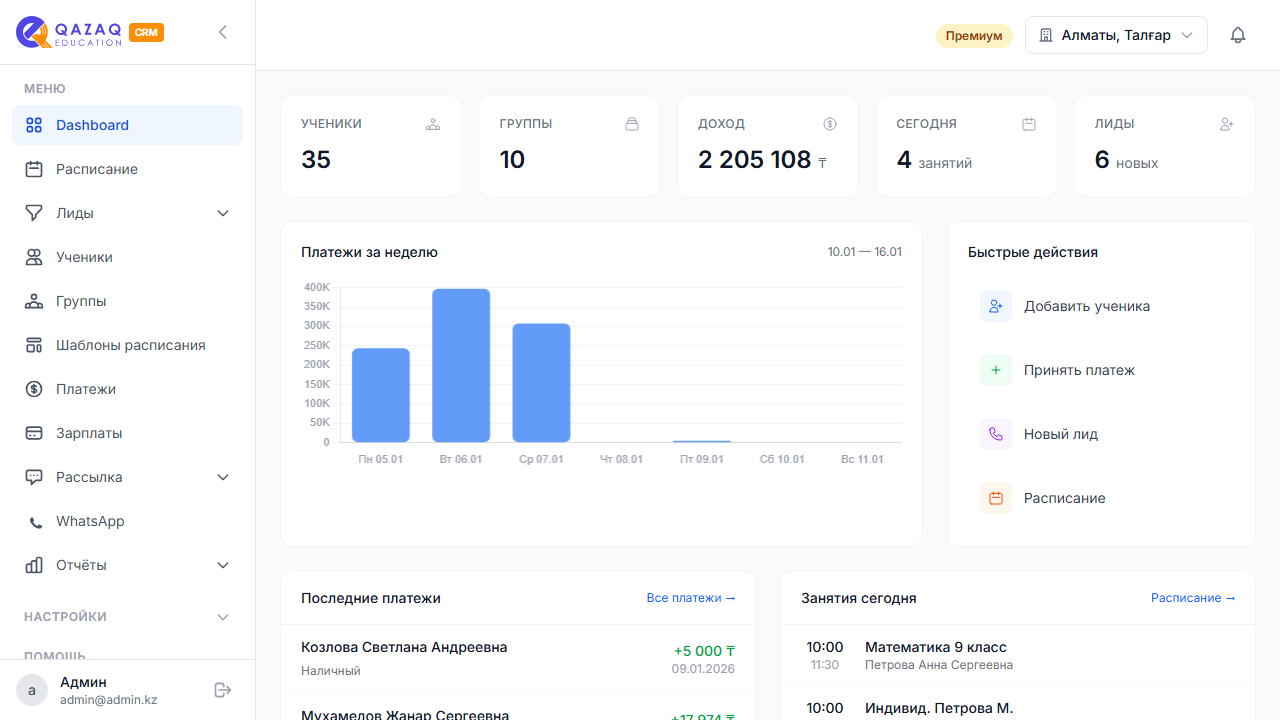
Task: Click Принять платеж quick action
Action: 1101,370
